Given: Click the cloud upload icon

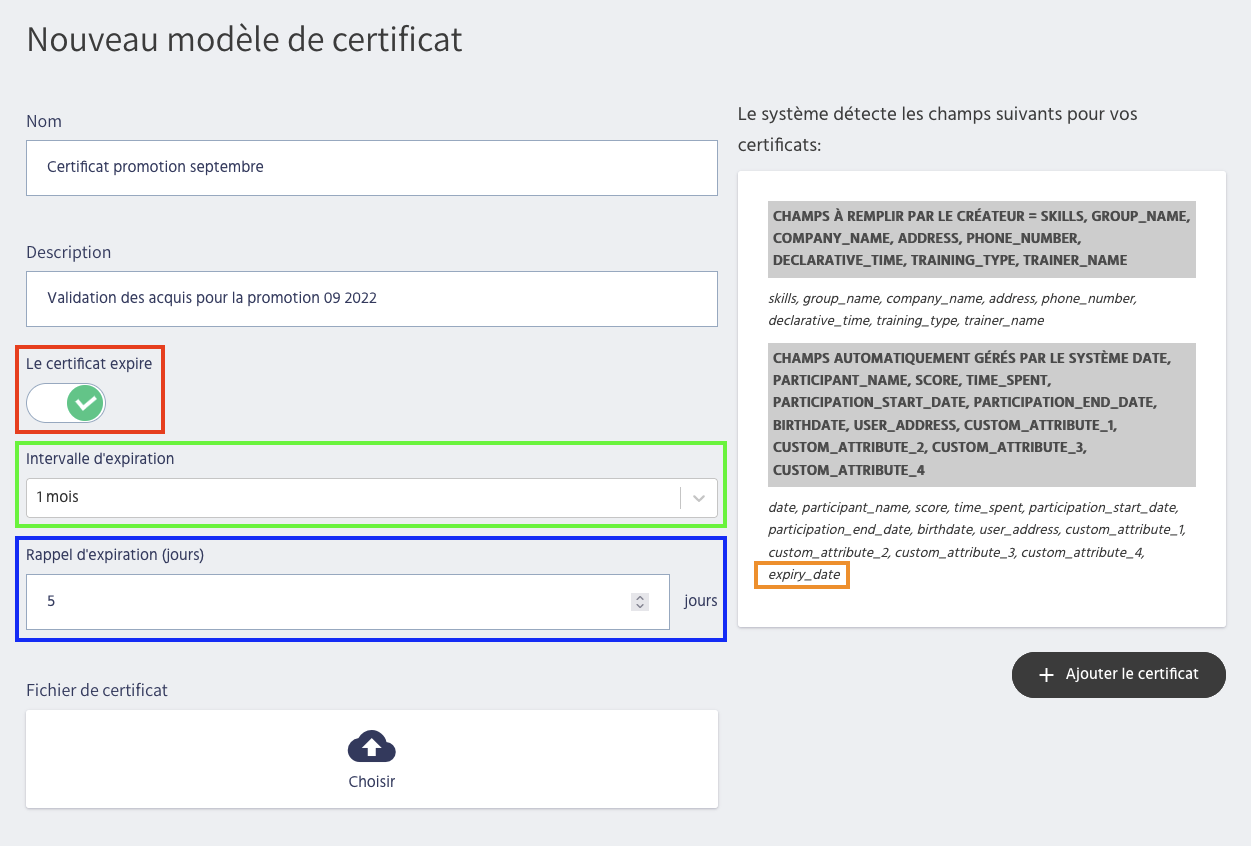Looking at the screenshot, I should tap(371, 747).
